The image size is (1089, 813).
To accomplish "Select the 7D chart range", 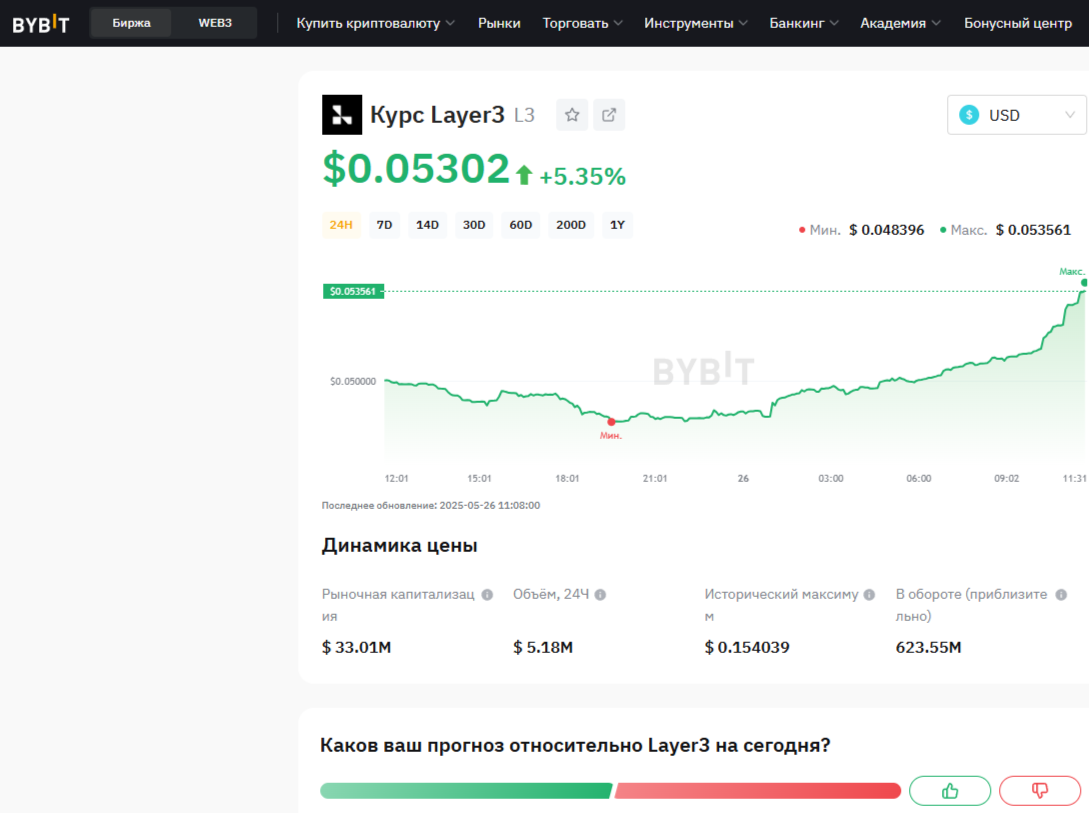I will 384,225.
